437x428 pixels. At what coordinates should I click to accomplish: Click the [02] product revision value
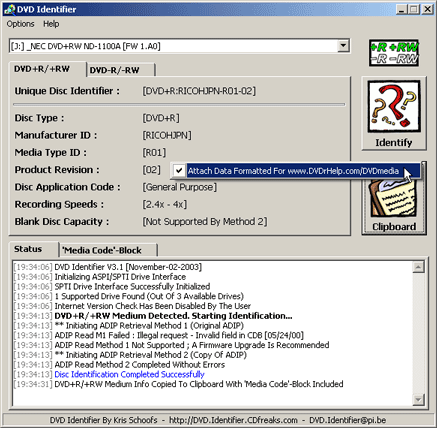151,170
